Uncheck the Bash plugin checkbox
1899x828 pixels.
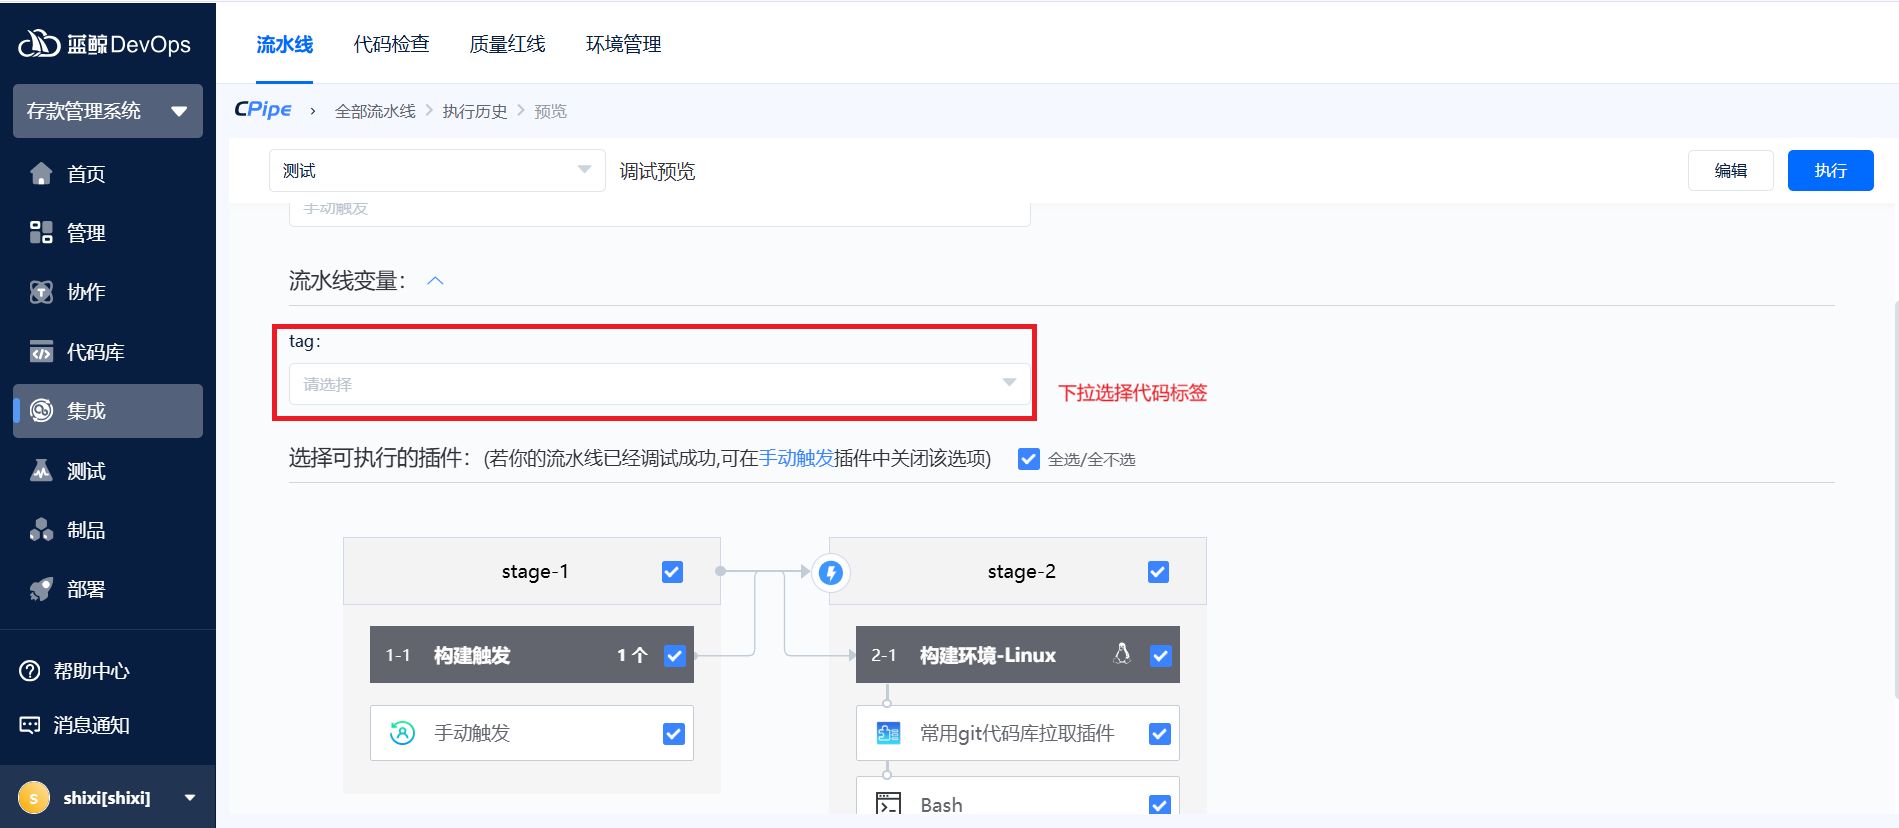point(1159,804)
